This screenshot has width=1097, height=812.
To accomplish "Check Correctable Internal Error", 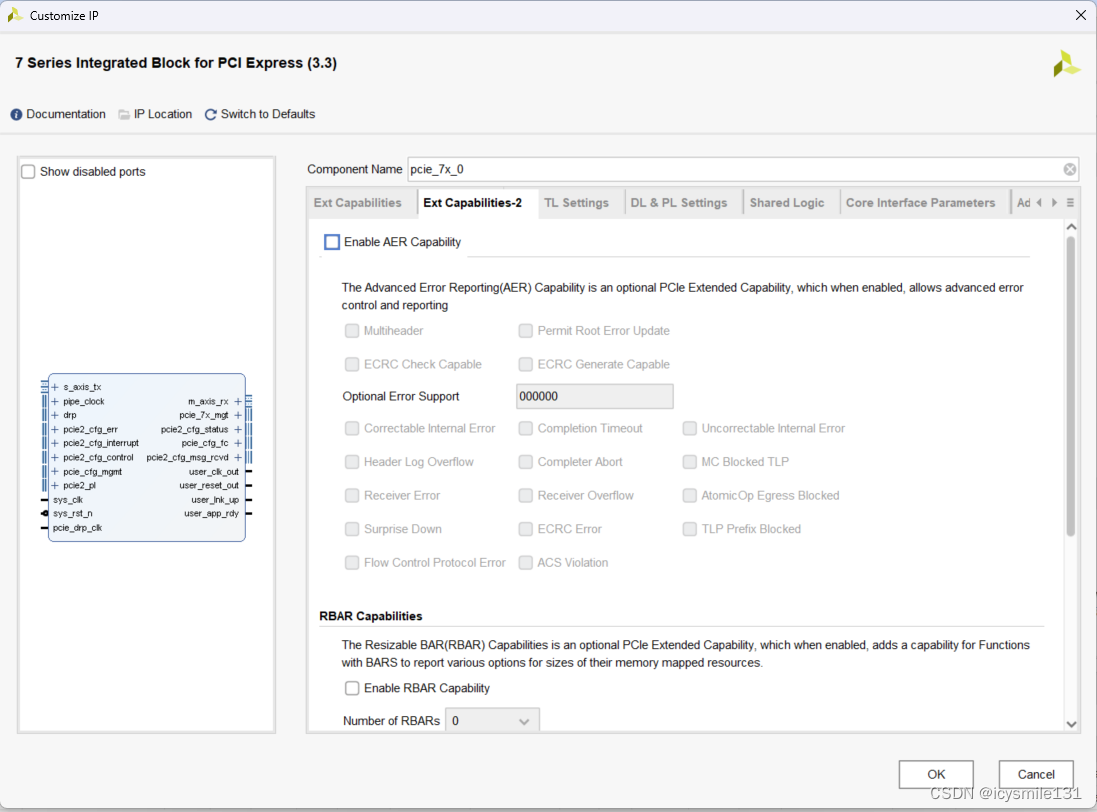I will (352, 428).
